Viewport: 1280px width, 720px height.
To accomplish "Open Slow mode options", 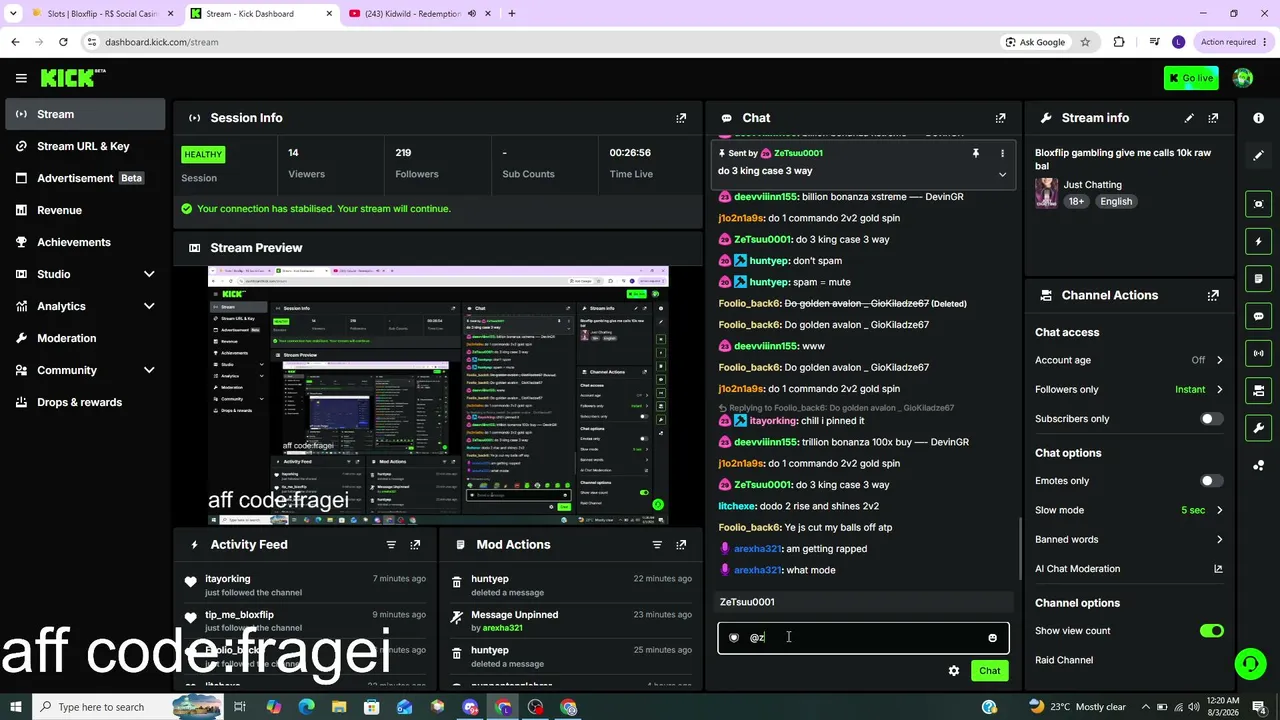I will click(x=1129, y=510).
